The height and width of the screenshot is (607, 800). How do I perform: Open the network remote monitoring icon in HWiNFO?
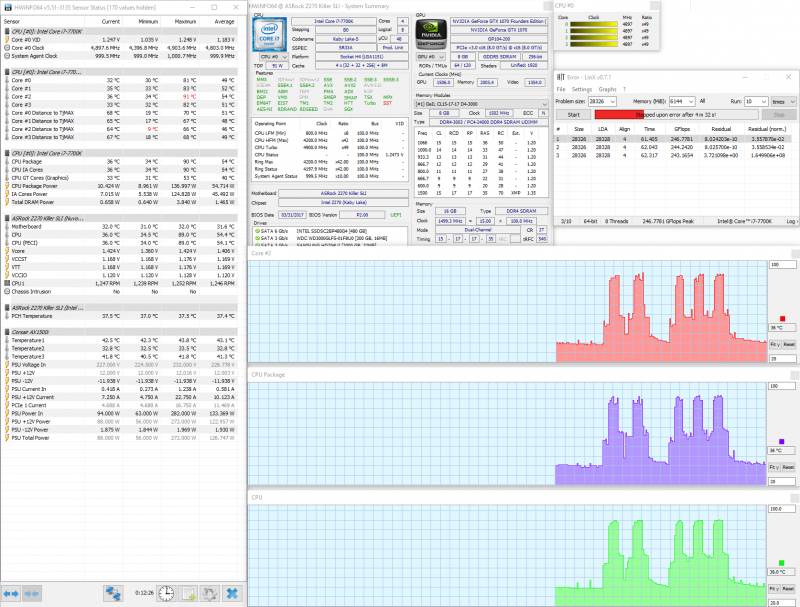(x=113, y=594)
